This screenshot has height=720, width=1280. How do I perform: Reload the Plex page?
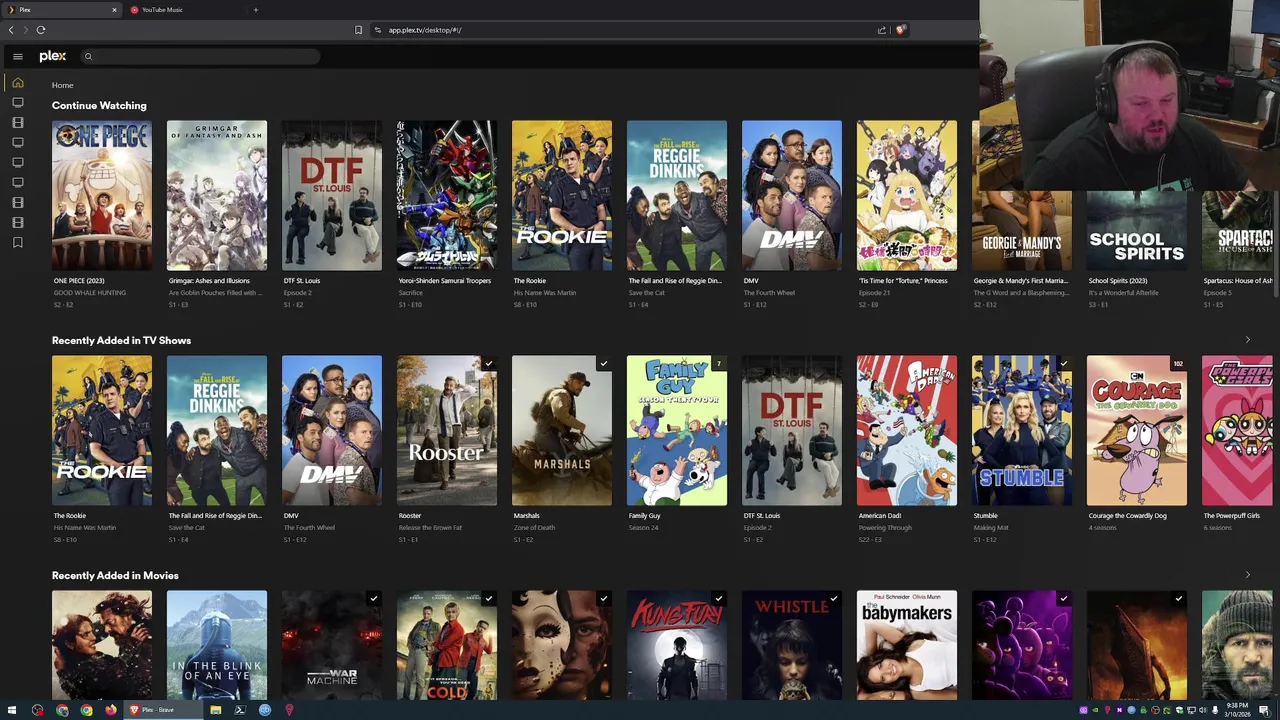41,30
